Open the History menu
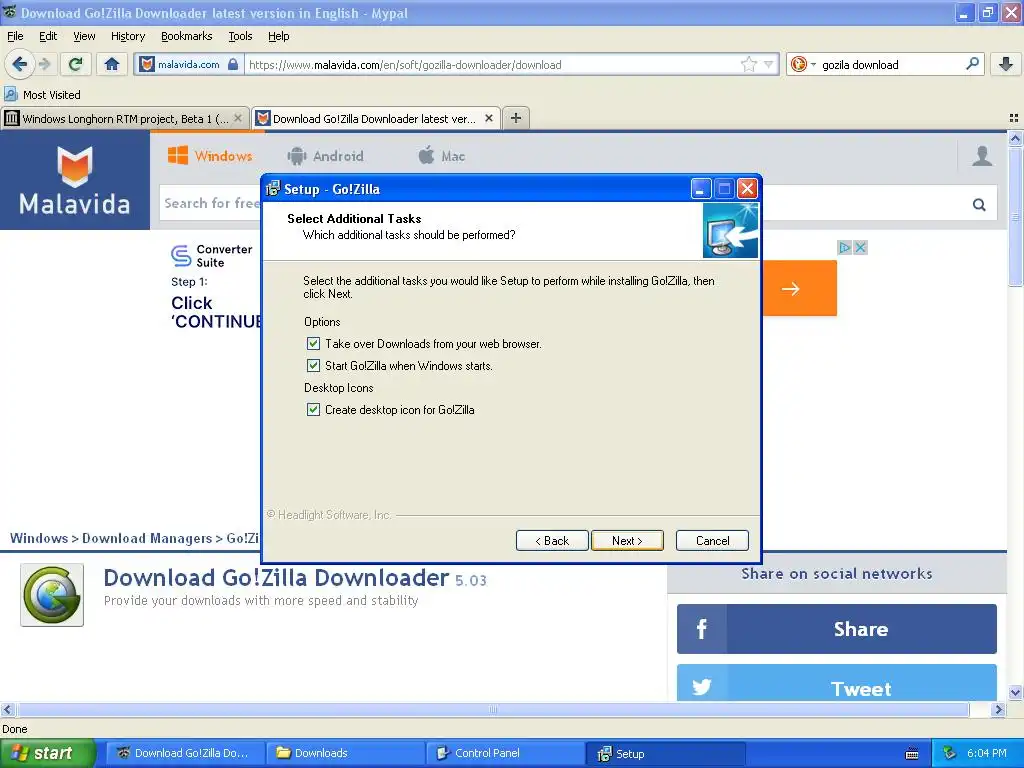 (128, 36)
